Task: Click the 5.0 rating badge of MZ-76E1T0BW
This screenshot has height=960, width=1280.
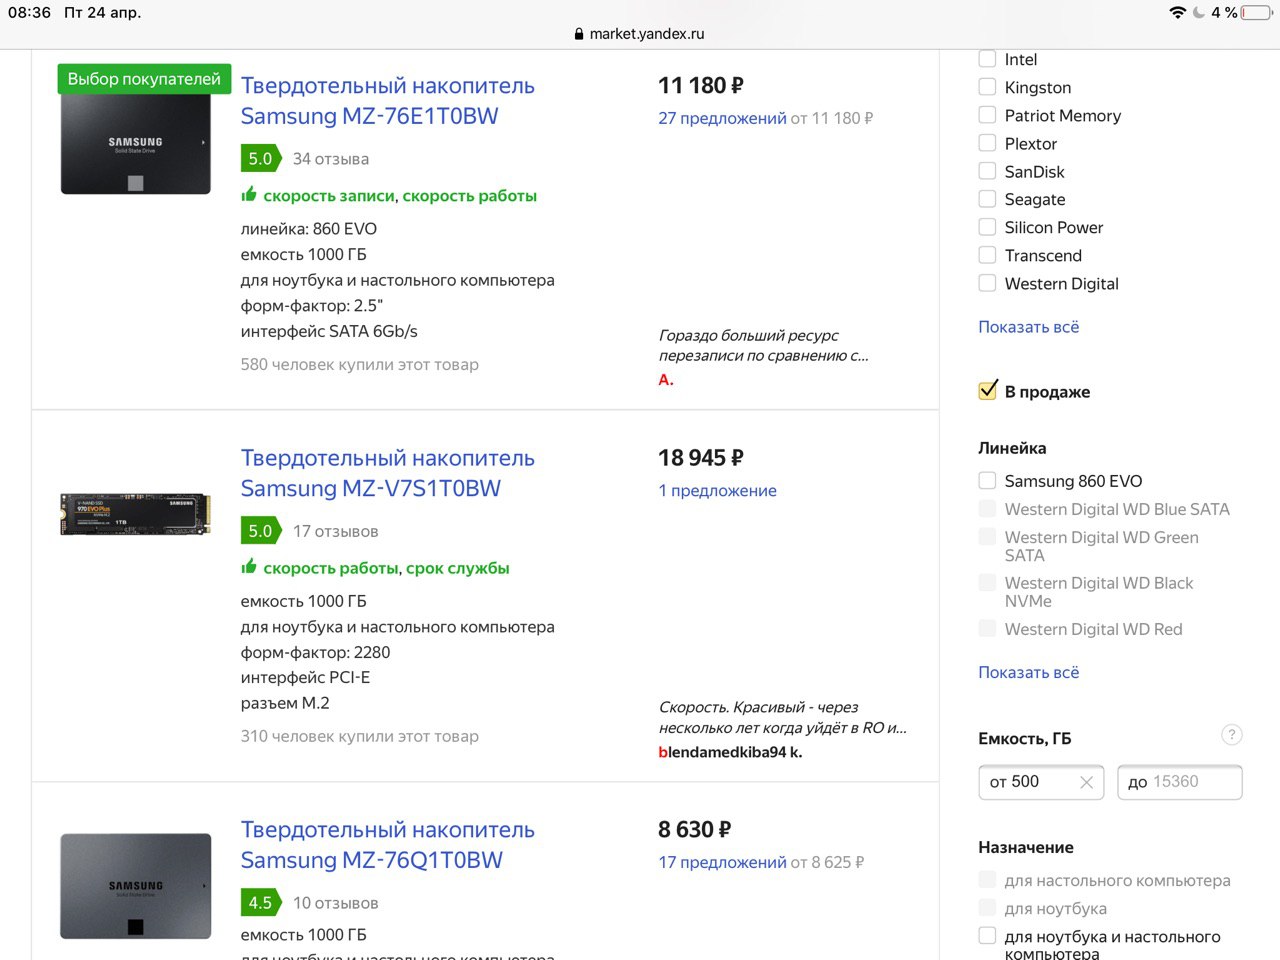Action: [261, 159]
